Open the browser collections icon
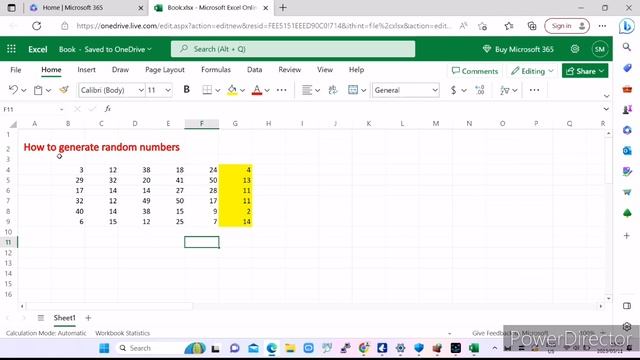The image size is (640, 360). 532,26
